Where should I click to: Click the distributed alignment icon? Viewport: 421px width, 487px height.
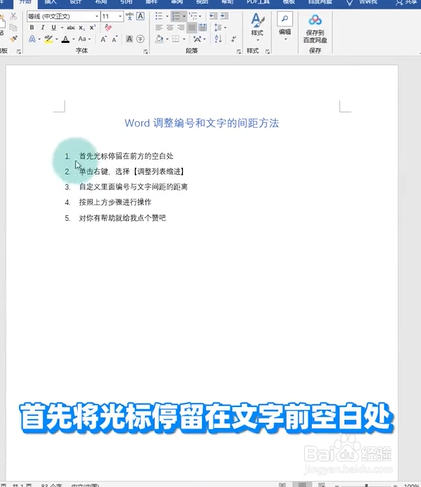203,28
